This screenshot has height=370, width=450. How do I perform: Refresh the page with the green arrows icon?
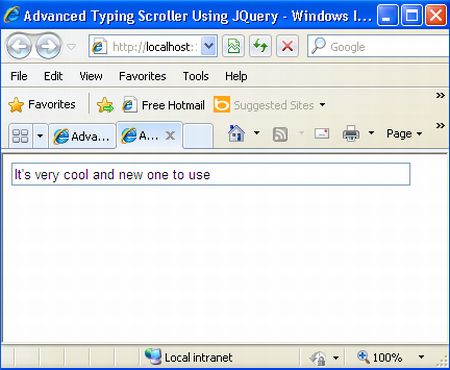pyautogui.click(x=260, y=46)
